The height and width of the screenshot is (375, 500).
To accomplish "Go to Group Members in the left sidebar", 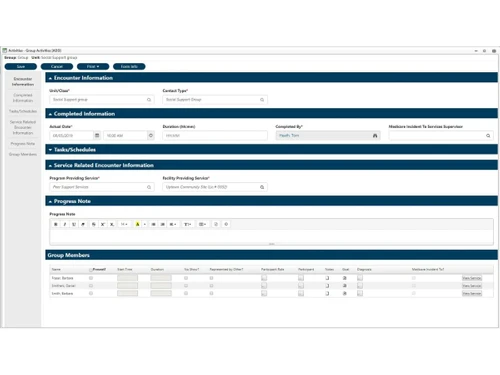I will (23, 154).
